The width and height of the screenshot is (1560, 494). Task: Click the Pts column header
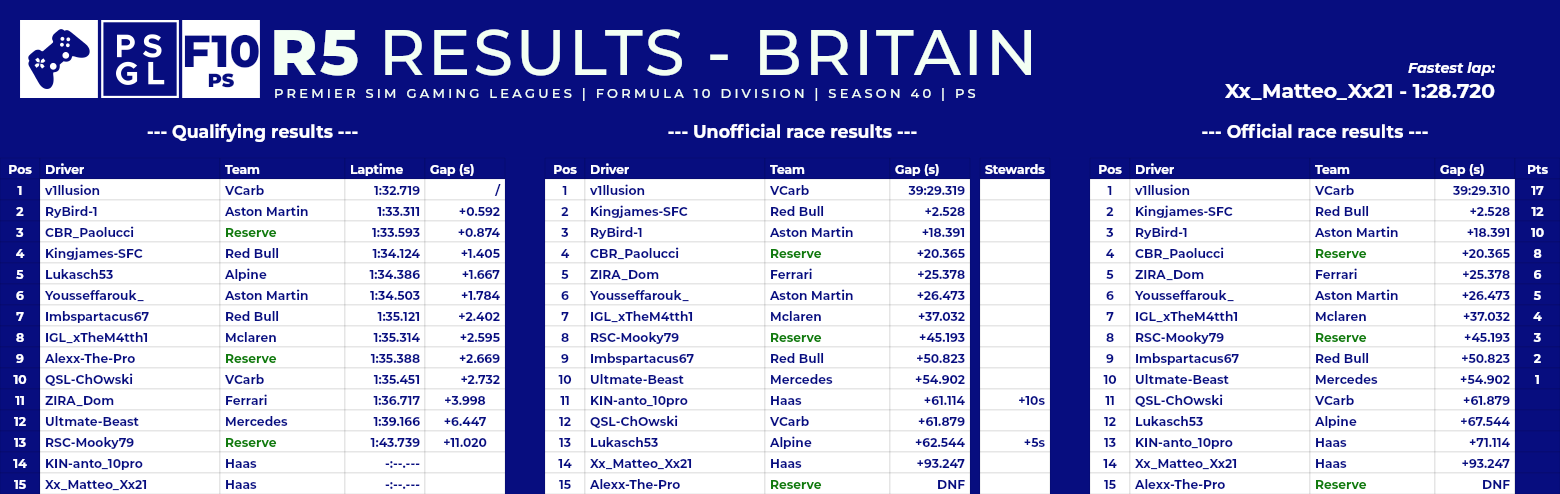pos(1538,169)
